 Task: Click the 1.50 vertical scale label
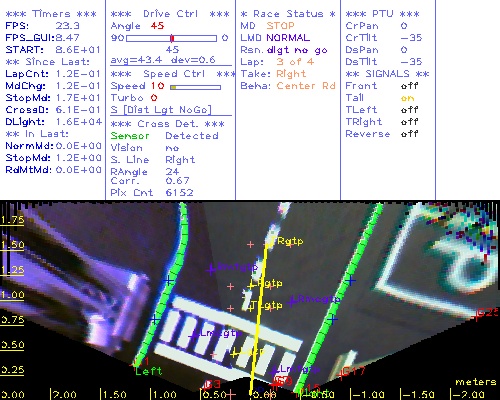tap(12, 245)
